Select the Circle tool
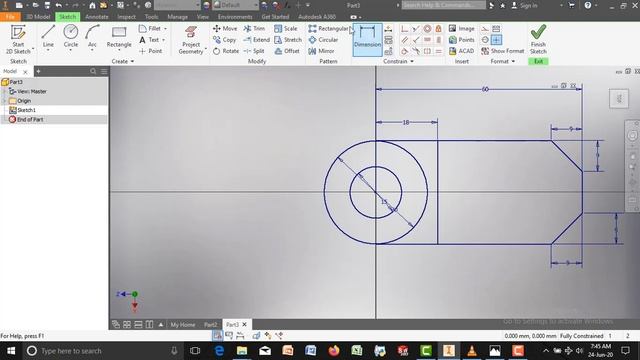 coord(71,36)
